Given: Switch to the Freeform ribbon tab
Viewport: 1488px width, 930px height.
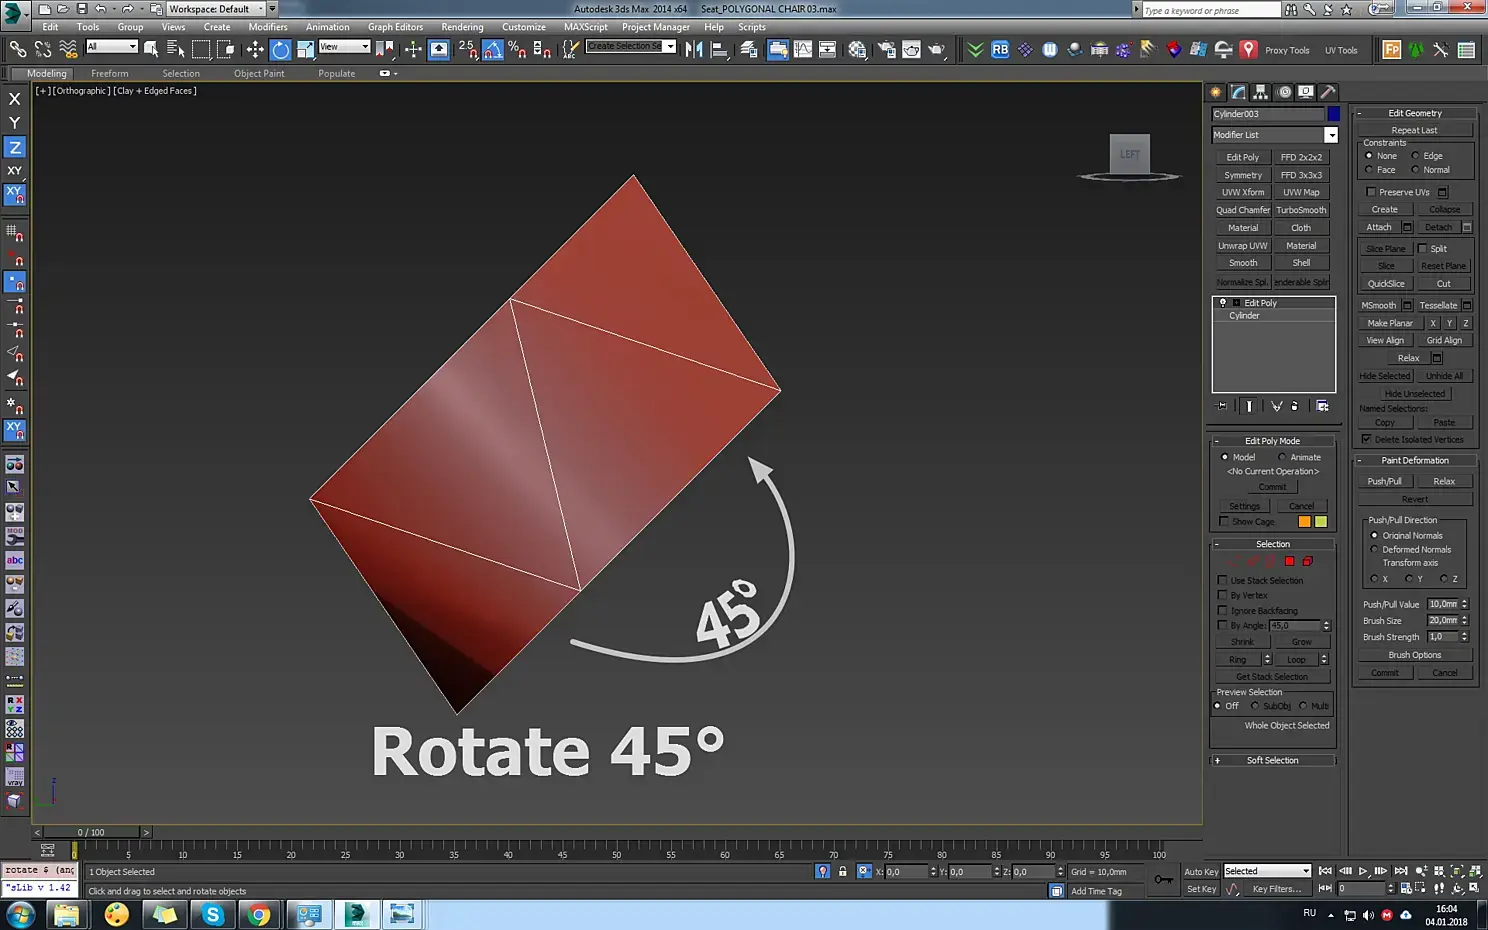Looking at the screenshot, I should pos(109,73).
